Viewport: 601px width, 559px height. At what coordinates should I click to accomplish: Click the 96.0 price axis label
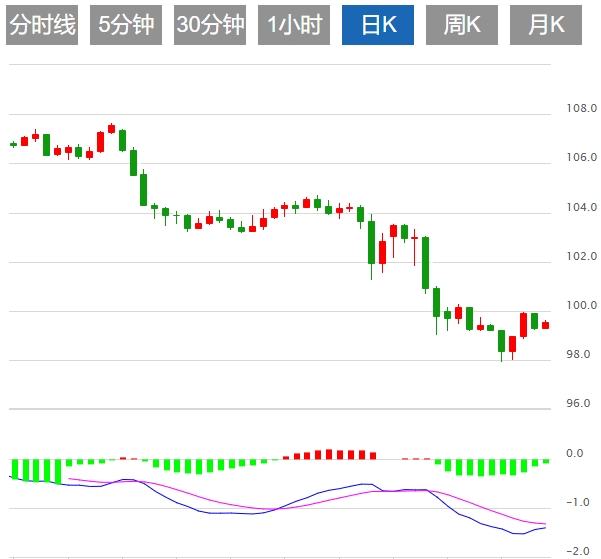point(578,403)
